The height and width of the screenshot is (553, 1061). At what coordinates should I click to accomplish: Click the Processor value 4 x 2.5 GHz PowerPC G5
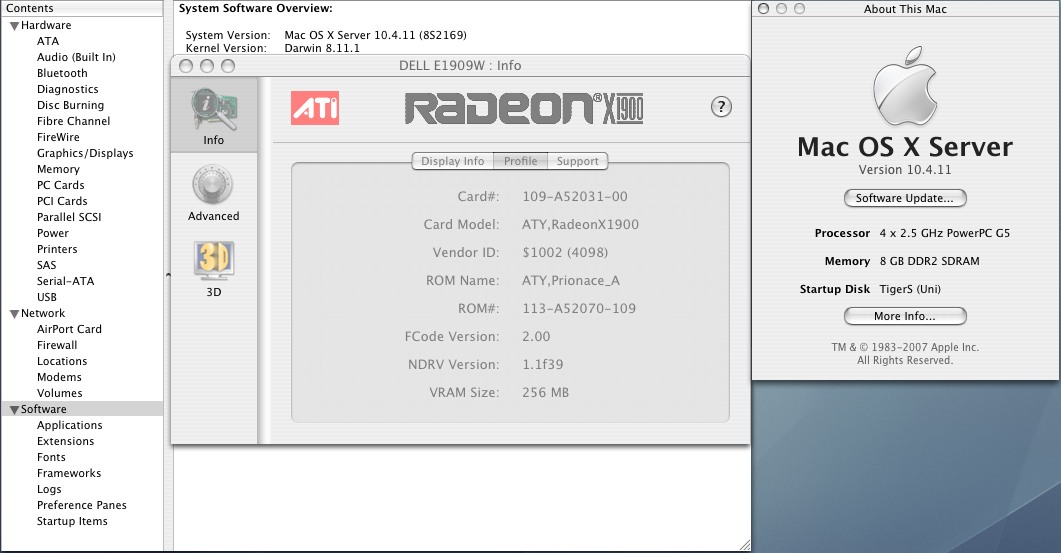click(x=945, y=234)
